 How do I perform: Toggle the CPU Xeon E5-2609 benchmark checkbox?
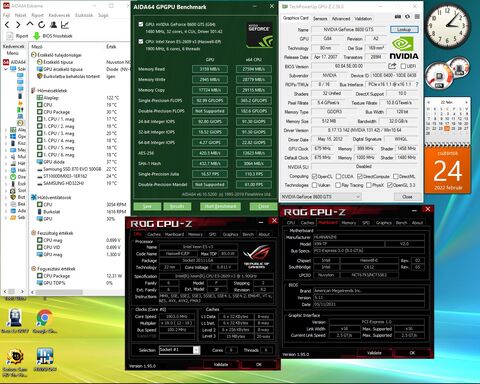(x=141, y=42)
